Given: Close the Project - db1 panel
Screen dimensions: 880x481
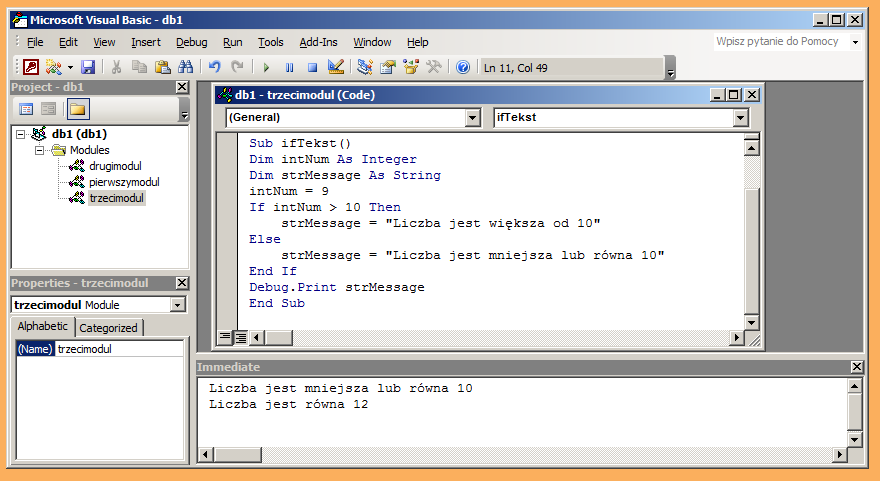Looking at the screenshot, I should coord(182,87).
